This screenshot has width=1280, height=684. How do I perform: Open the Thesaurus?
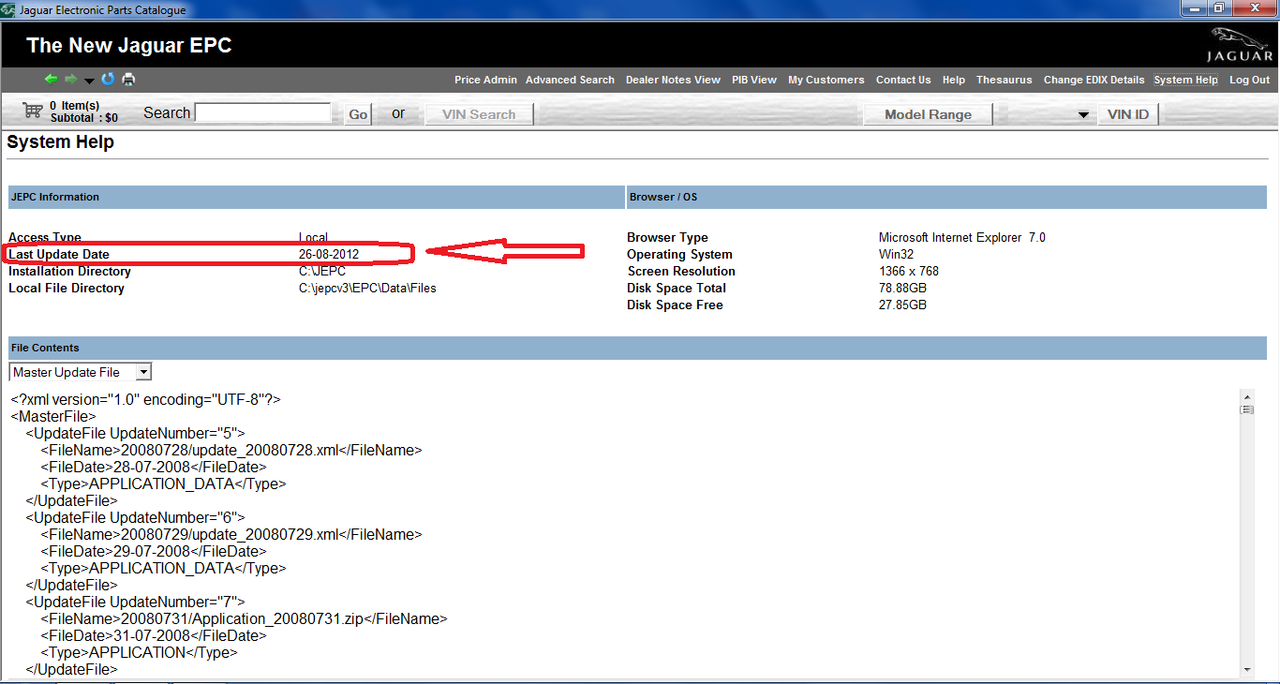click(1004, 80)
